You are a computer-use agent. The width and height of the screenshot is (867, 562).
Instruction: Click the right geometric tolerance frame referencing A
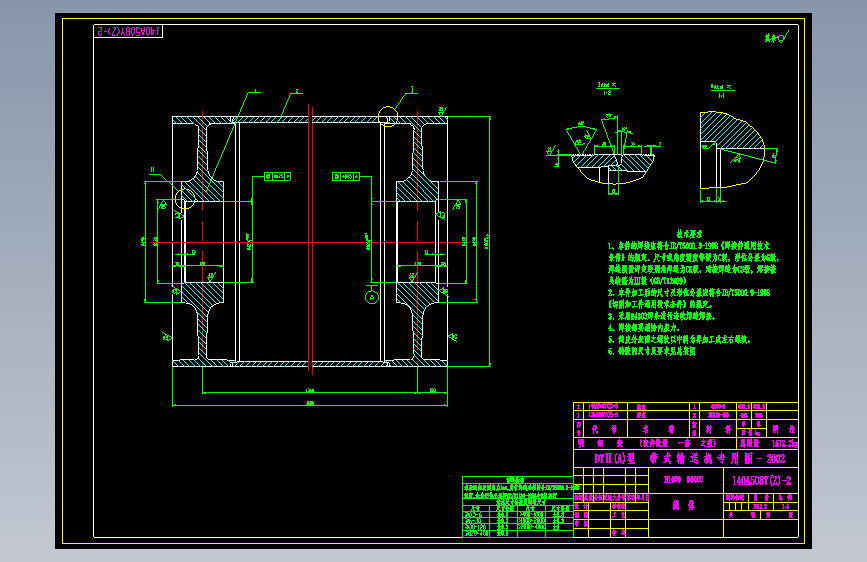[x=346, y=176]
